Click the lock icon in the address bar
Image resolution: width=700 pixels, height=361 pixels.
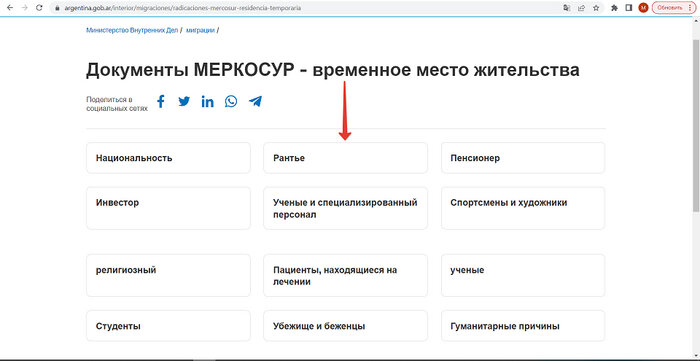point(57,8)
